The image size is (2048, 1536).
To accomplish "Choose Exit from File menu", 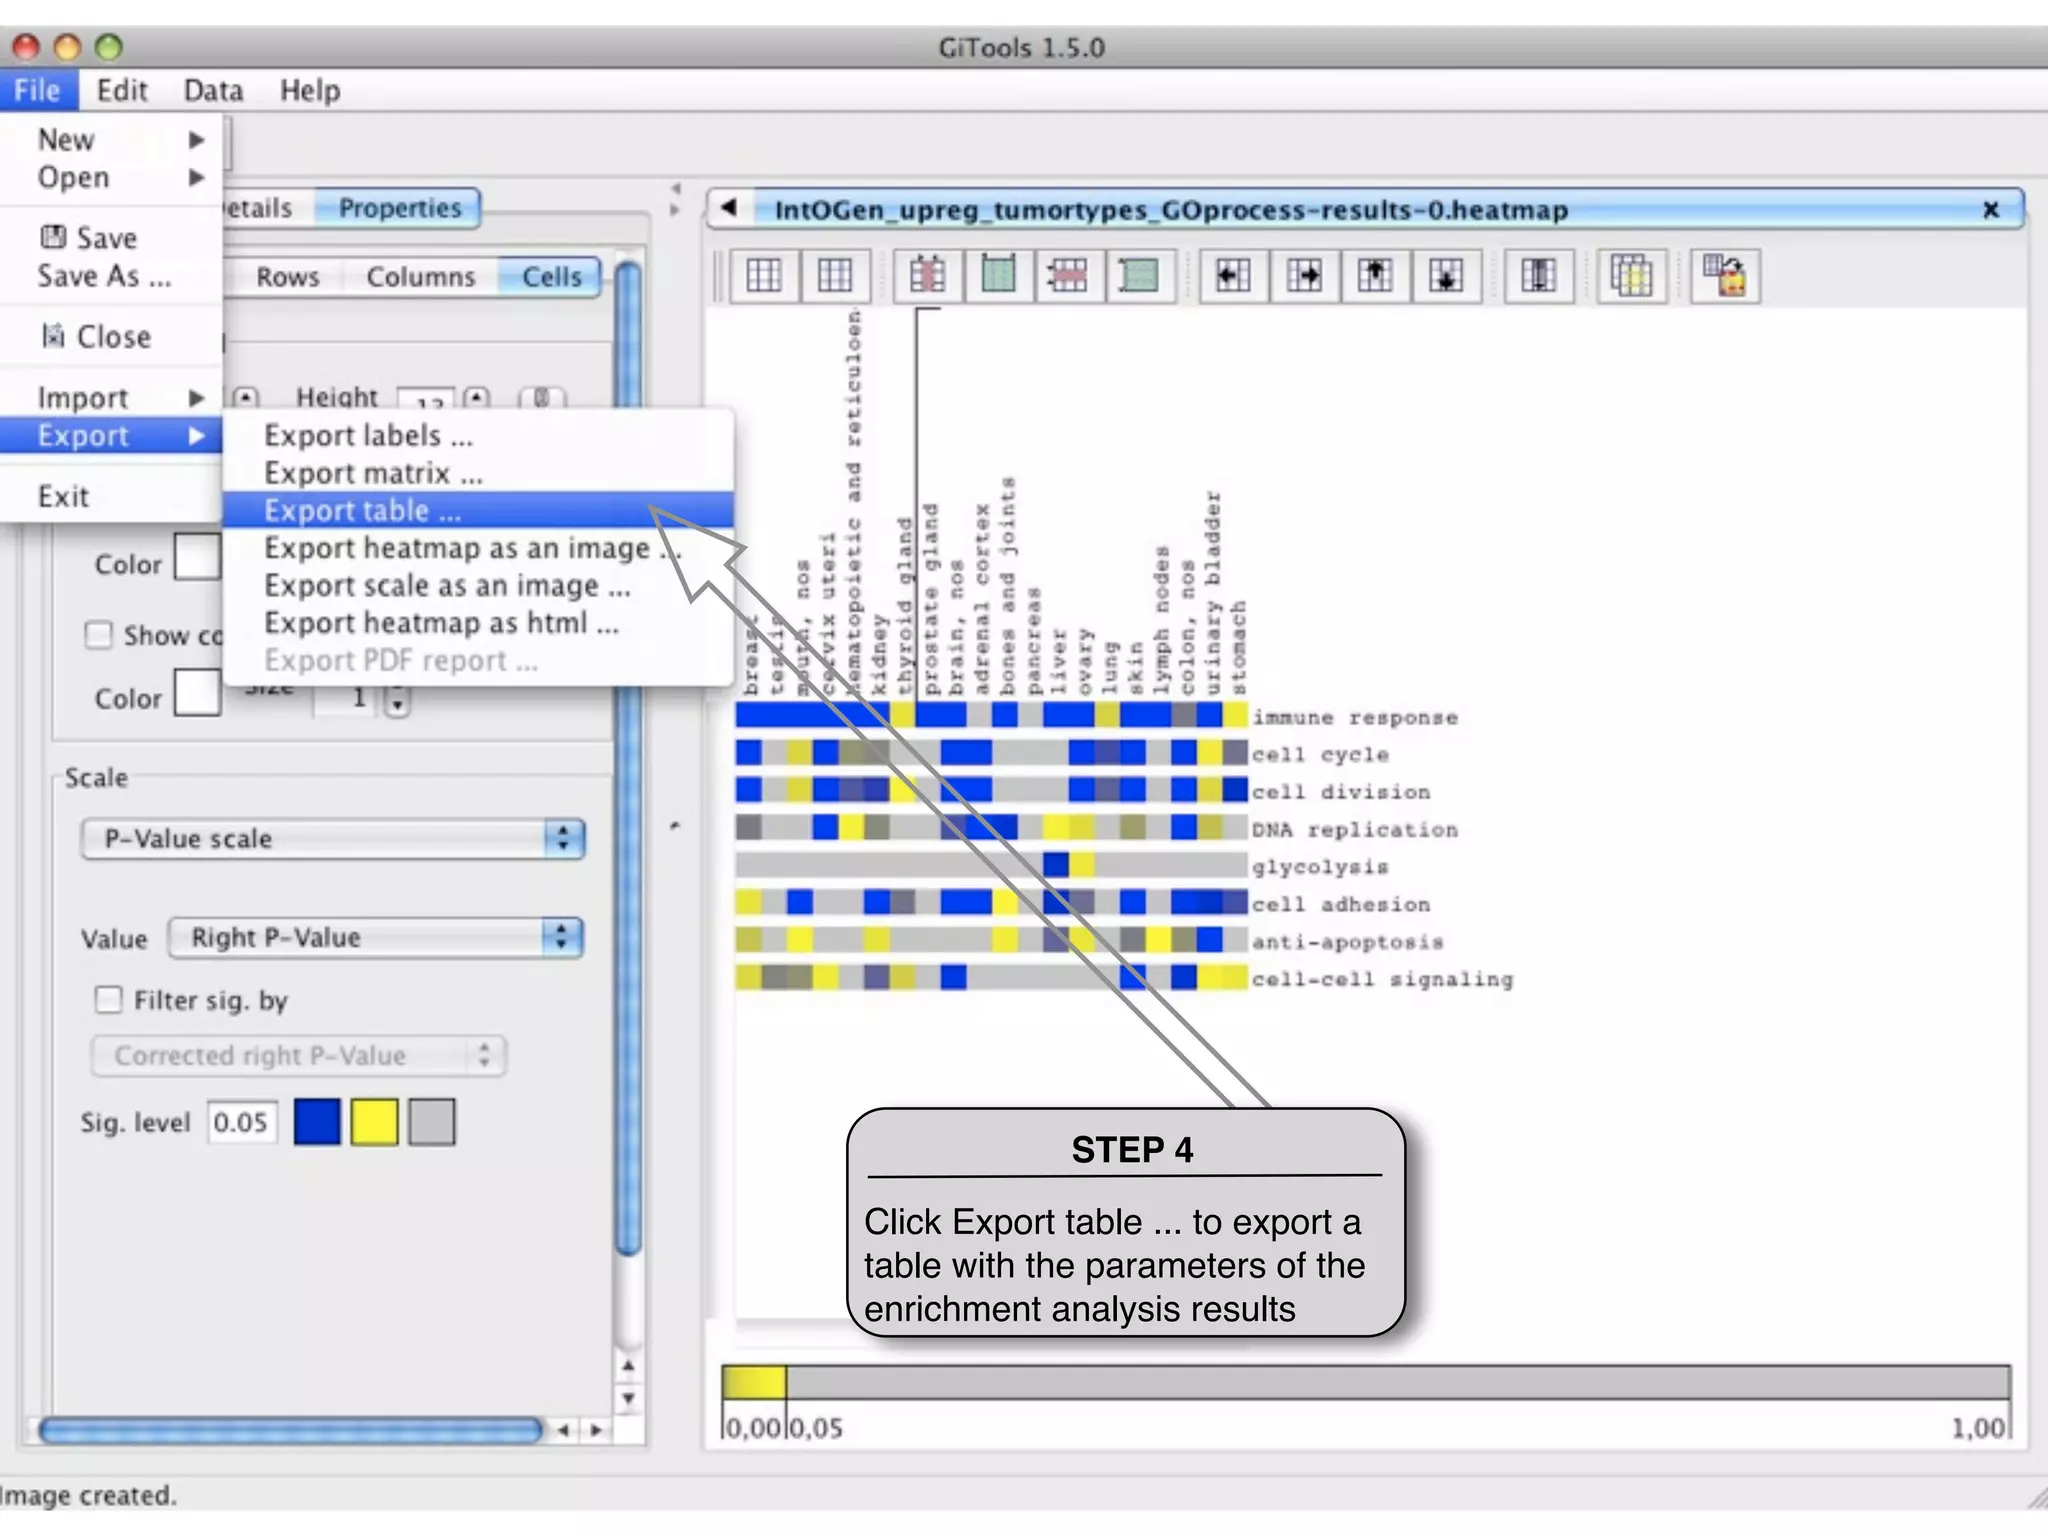I will click(x=110, y=496).
